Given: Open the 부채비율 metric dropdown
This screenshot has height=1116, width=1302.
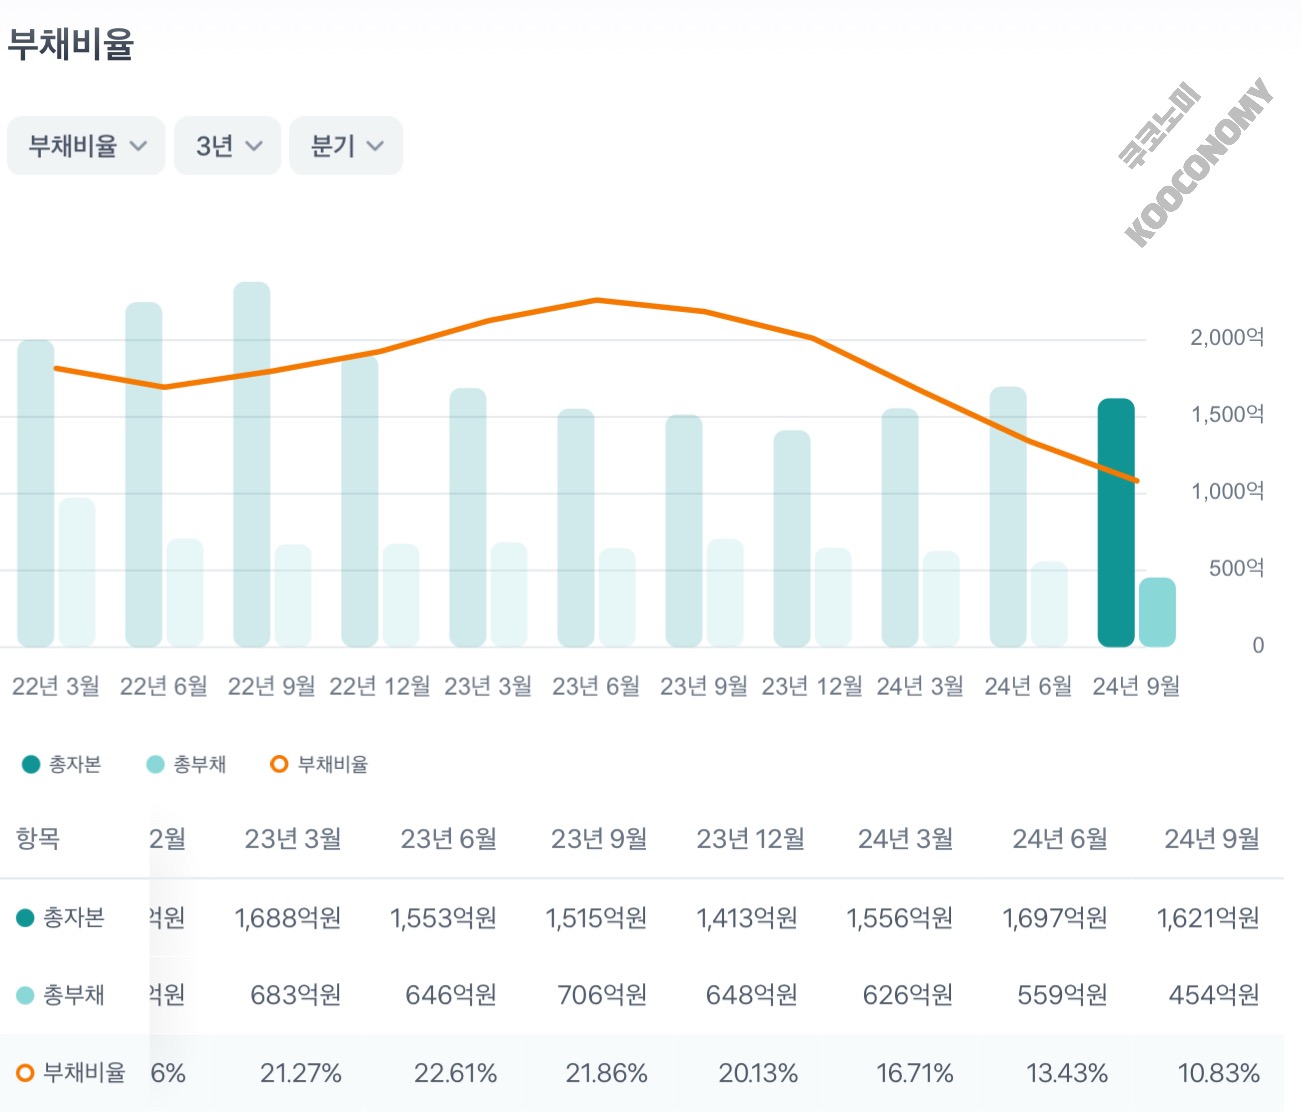Looking at the screenshot, I should pos(86,146).
